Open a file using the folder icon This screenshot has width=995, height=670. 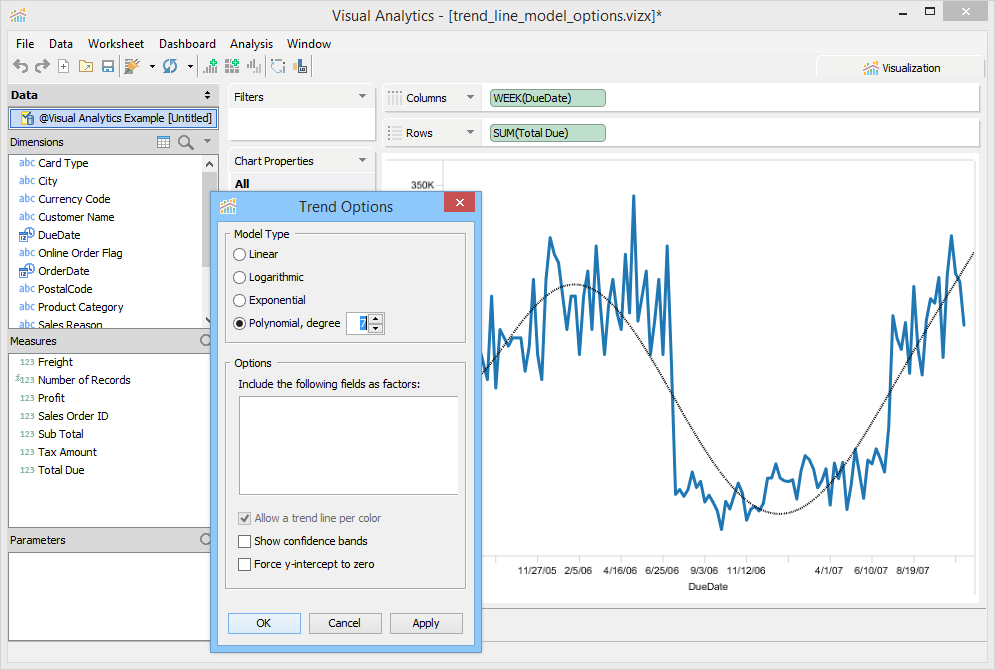(x=86, y=66)
